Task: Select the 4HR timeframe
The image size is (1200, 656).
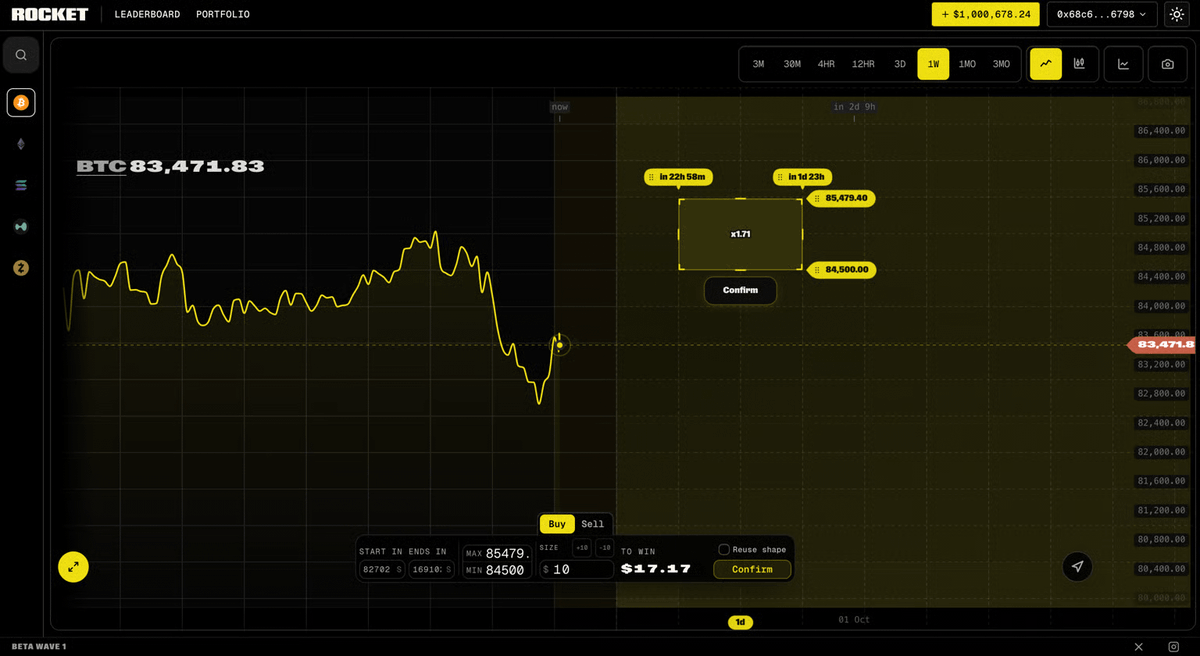Action: [x=826, y=64]
